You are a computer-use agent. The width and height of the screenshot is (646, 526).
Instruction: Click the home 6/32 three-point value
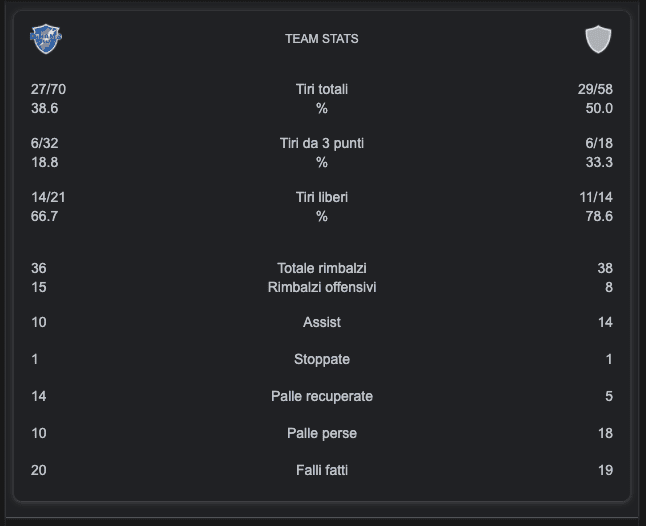click(x=44, y=143)
